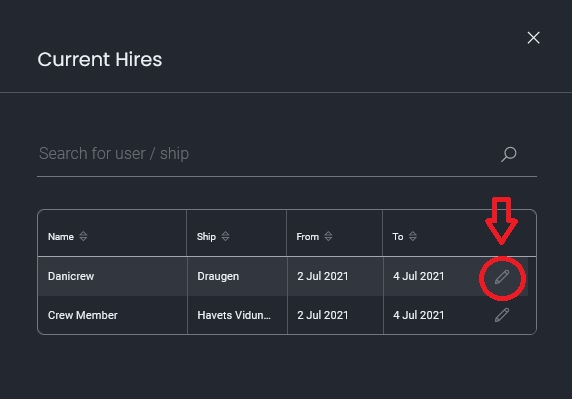This screenshot has width=572, height=399.
Task: Click the To column header label
Action: click(398, 237)
